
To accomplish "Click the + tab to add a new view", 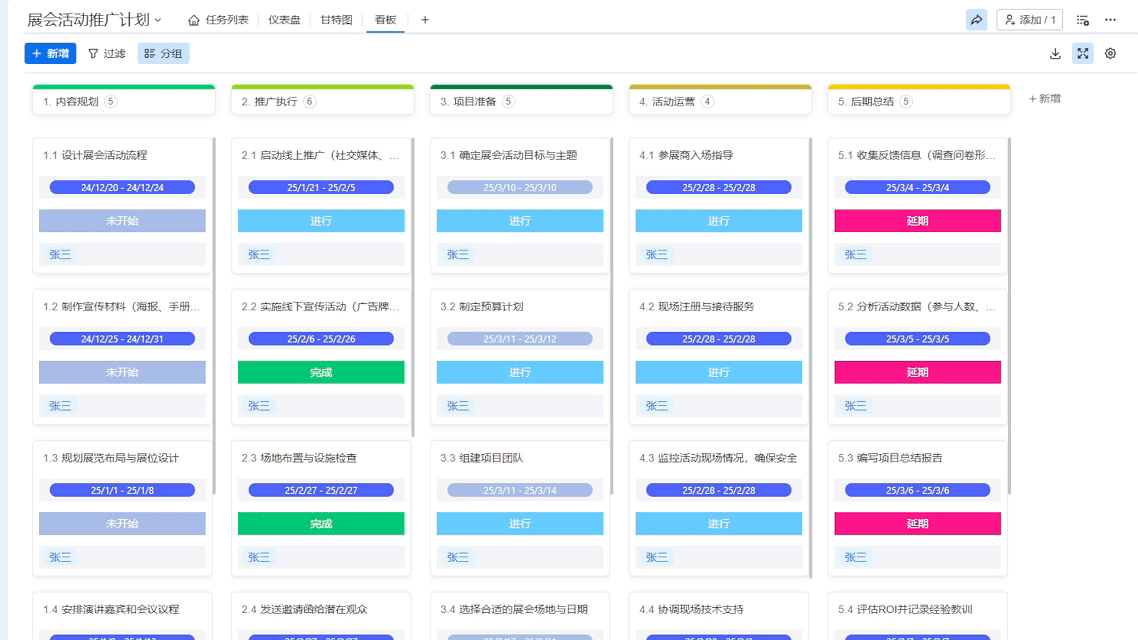I will 425,17.
